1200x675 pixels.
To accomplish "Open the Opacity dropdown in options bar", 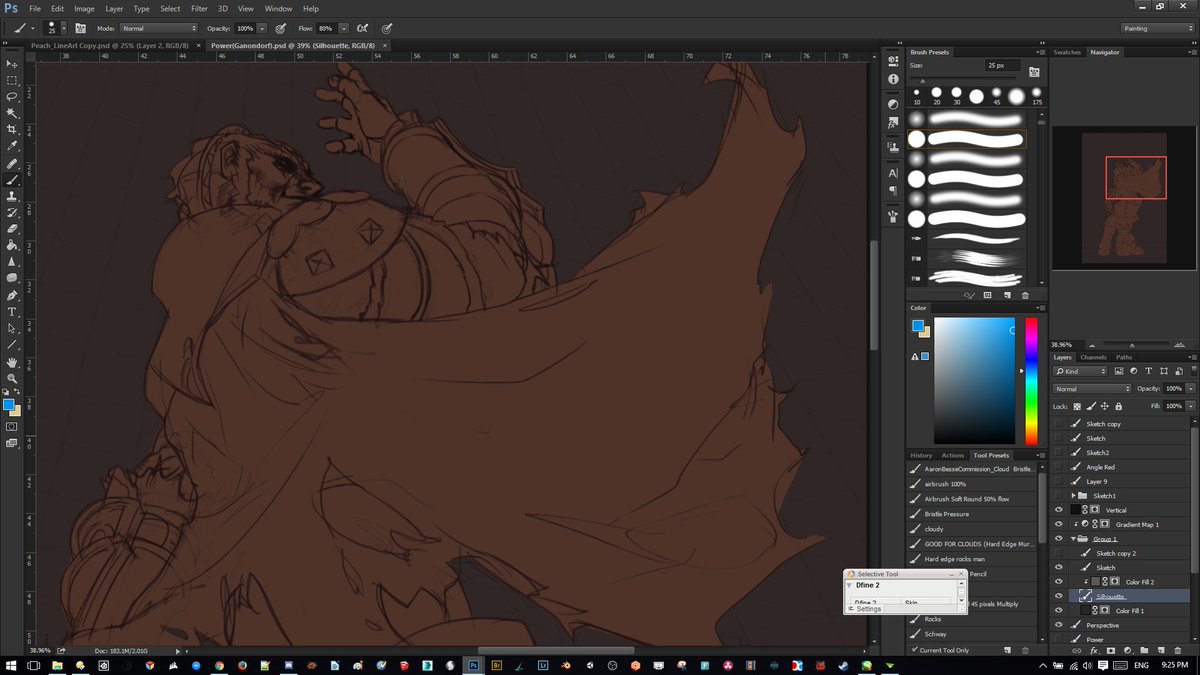I will [262, 28].
